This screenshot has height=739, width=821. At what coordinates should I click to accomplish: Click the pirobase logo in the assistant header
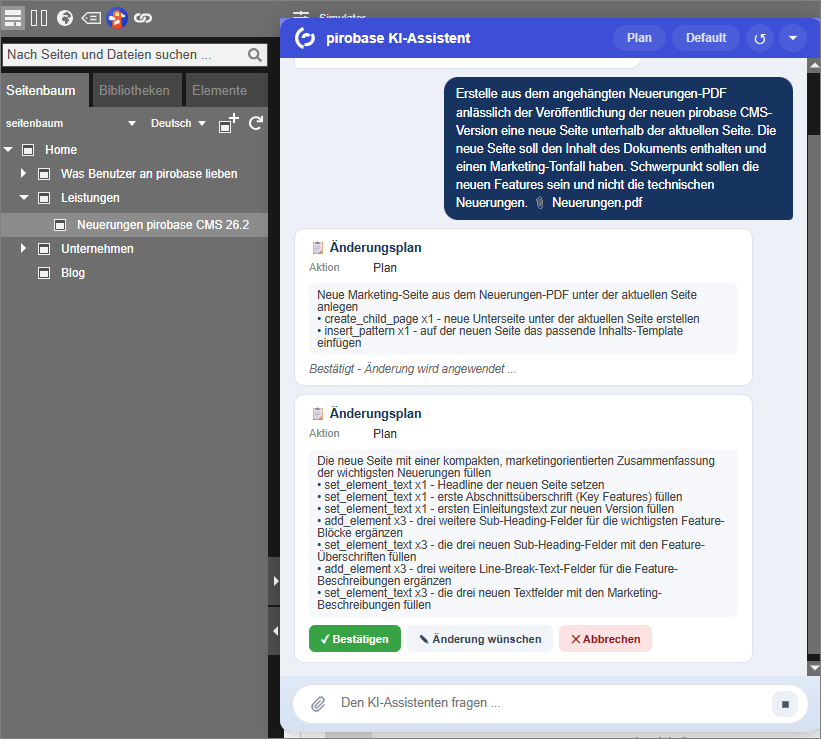(x=305, y=38)
